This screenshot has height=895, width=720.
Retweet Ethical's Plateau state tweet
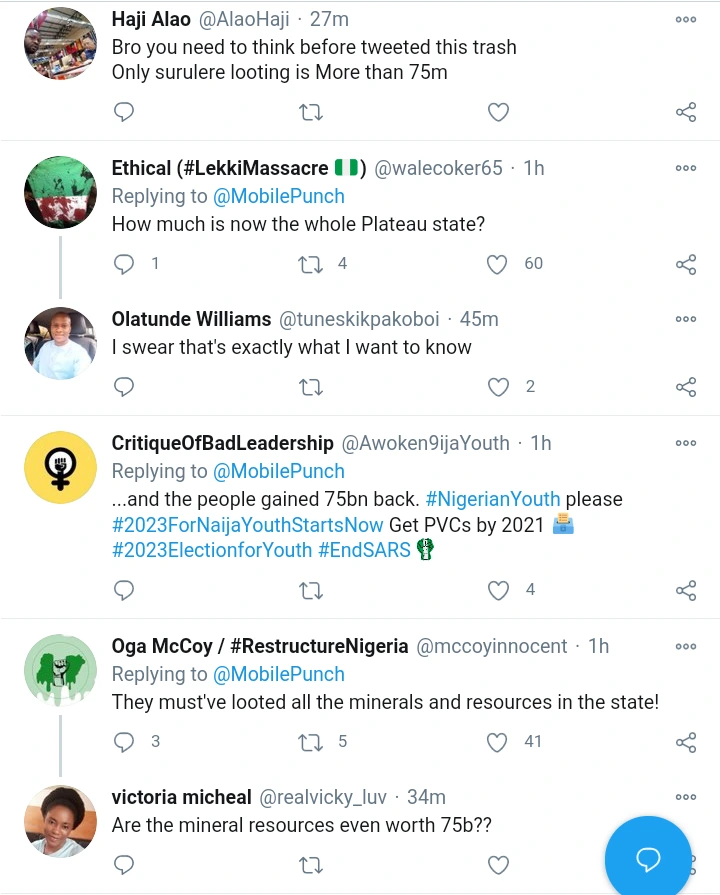pyautogui.click(x=311, y=264)
